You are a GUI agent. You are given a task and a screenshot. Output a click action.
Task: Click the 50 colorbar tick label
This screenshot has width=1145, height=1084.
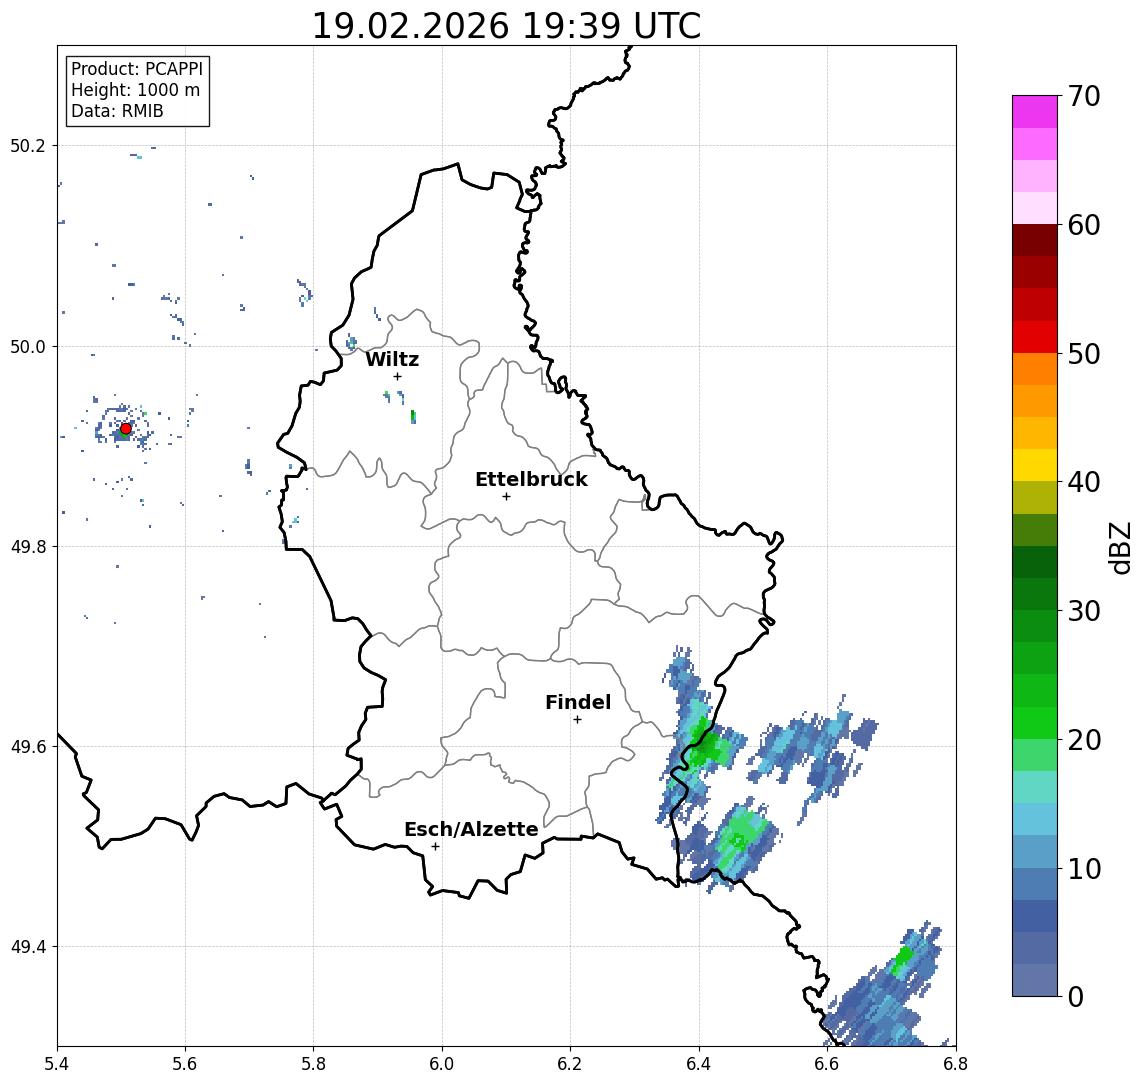(x=1084, y=354)
